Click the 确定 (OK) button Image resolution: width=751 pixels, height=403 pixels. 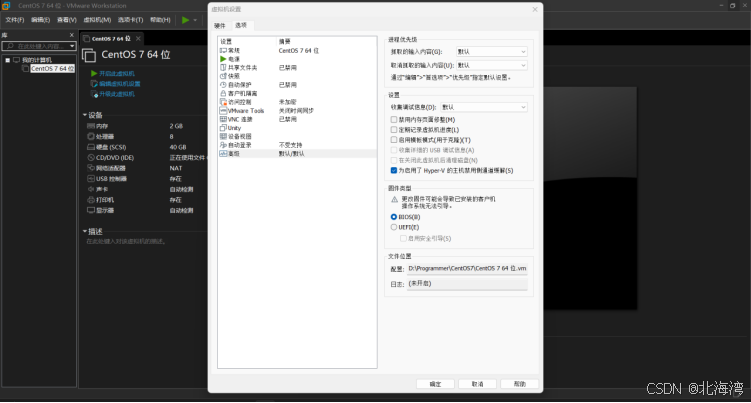pos(435,384)
